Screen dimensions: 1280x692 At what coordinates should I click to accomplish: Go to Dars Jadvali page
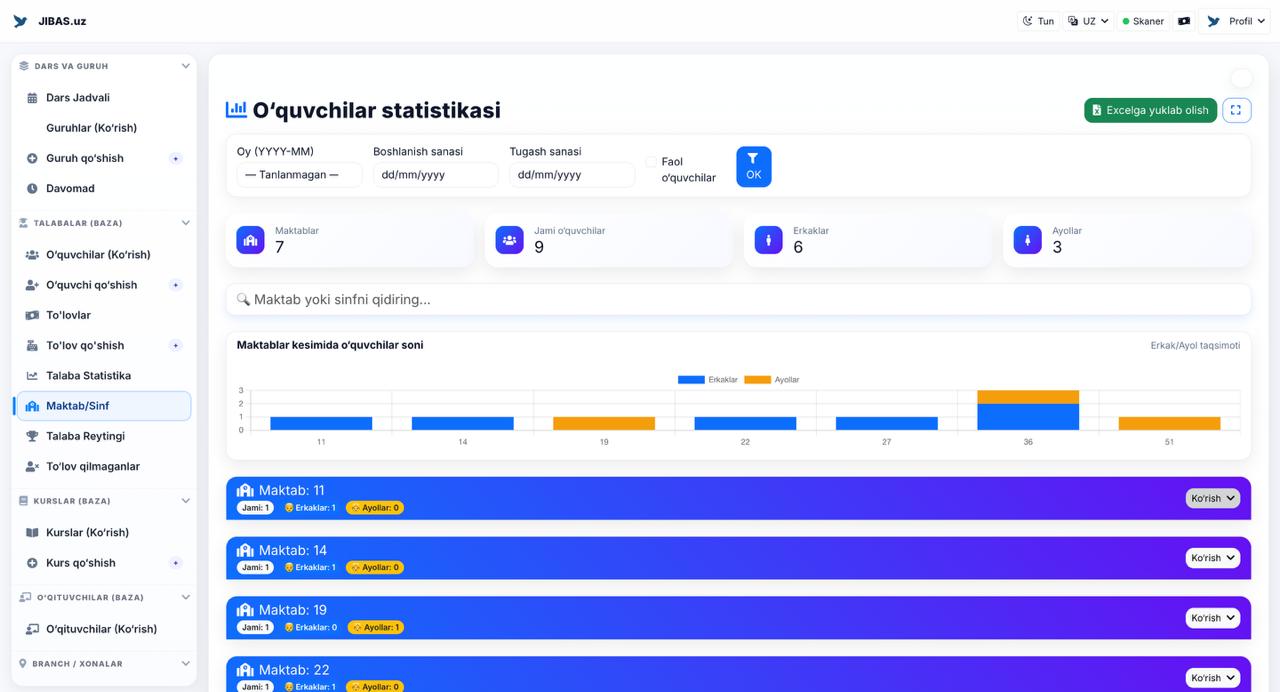[x=77, y=98]
